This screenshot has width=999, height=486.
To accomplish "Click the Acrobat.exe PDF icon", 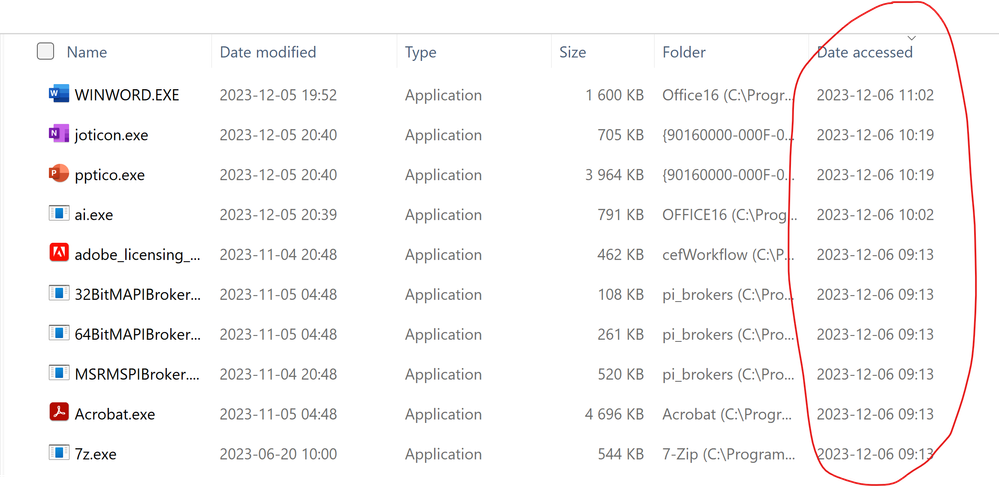I will coord(57,414).
